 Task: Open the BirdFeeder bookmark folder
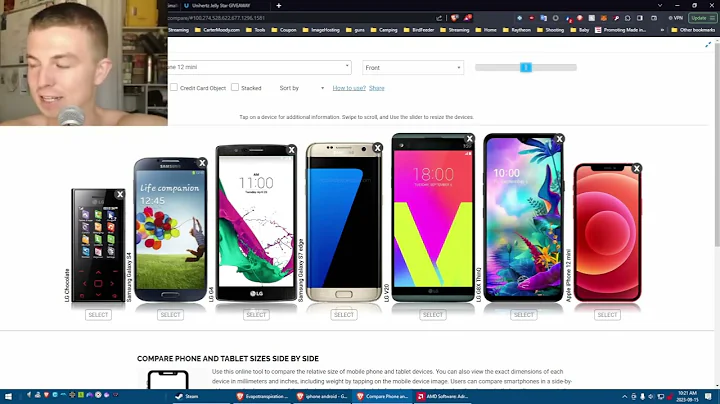418,30
